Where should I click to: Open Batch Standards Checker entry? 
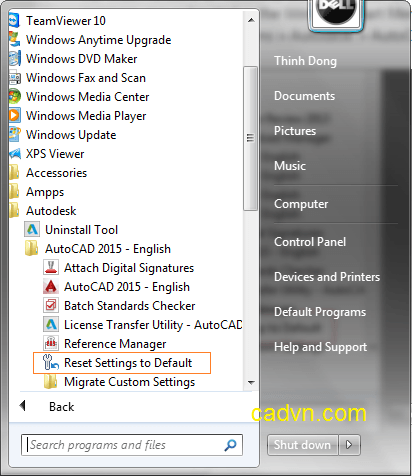click(x=129, y=306)
